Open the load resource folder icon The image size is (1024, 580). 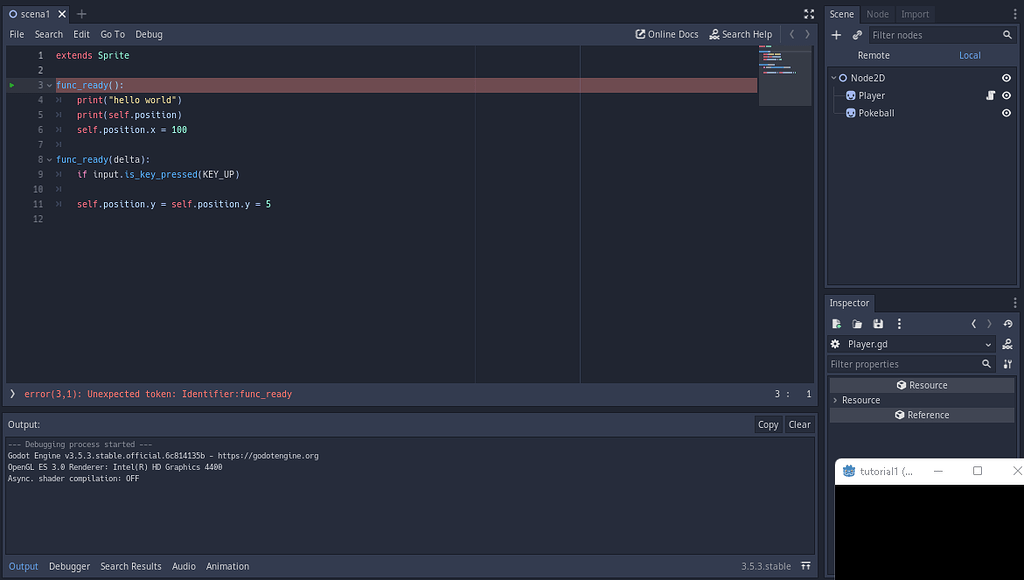pos(857,323)
